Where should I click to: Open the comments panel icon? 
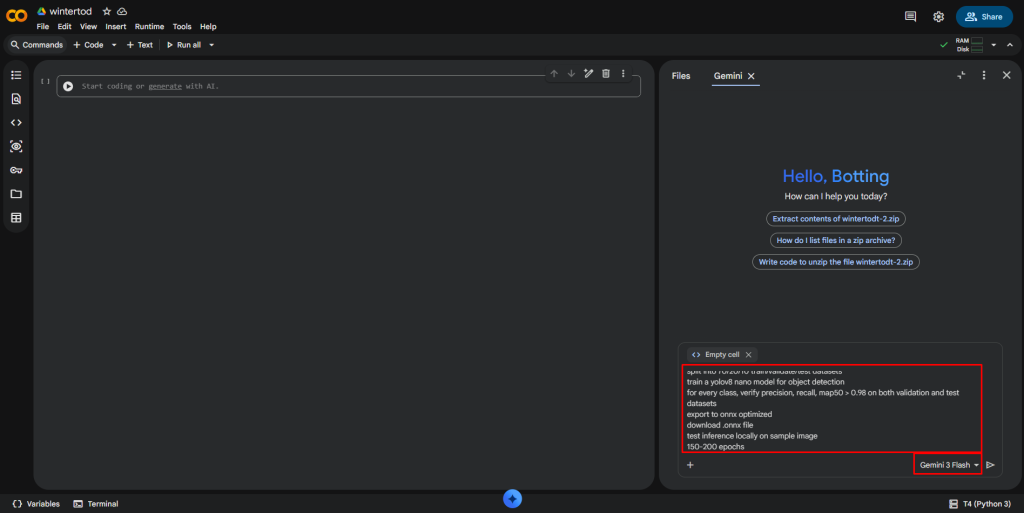(910, 16)
